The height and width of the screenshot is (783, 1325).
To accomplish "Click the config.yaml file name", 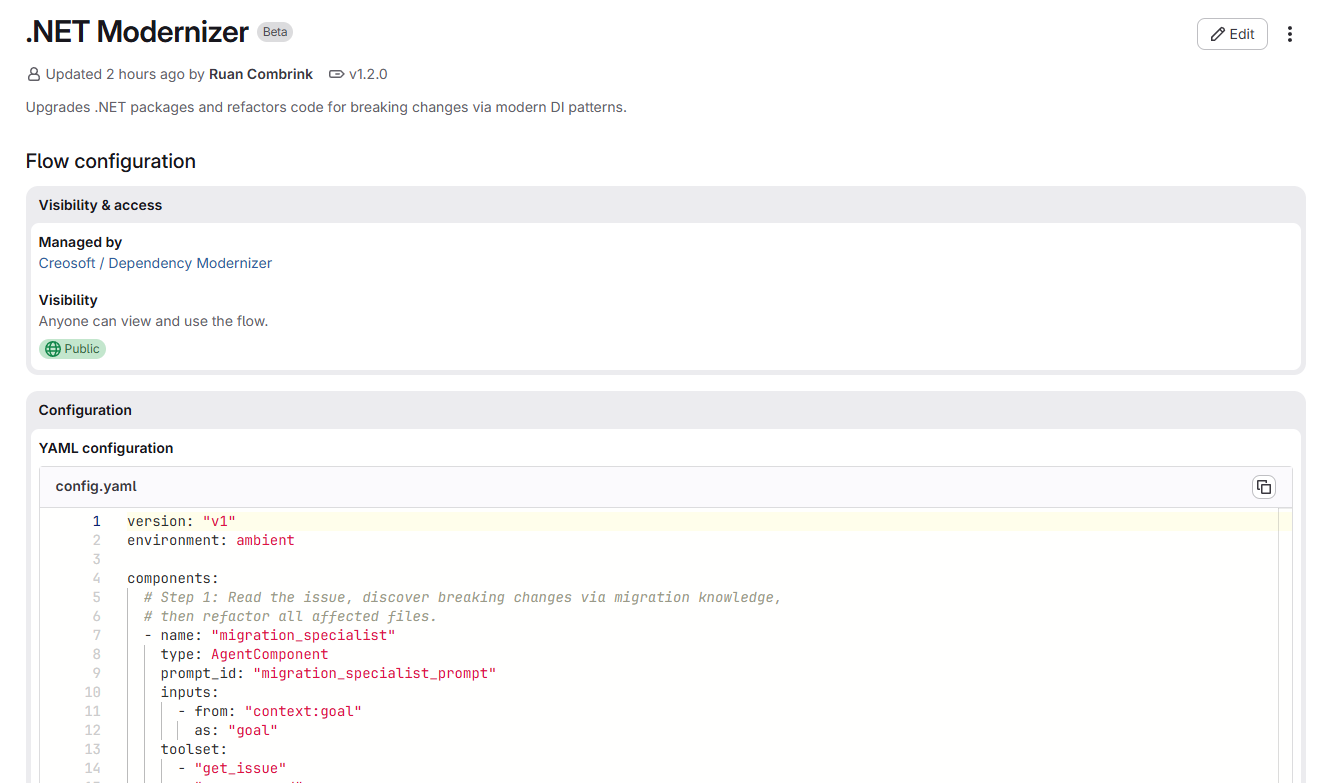I will (x=96, y=487).
